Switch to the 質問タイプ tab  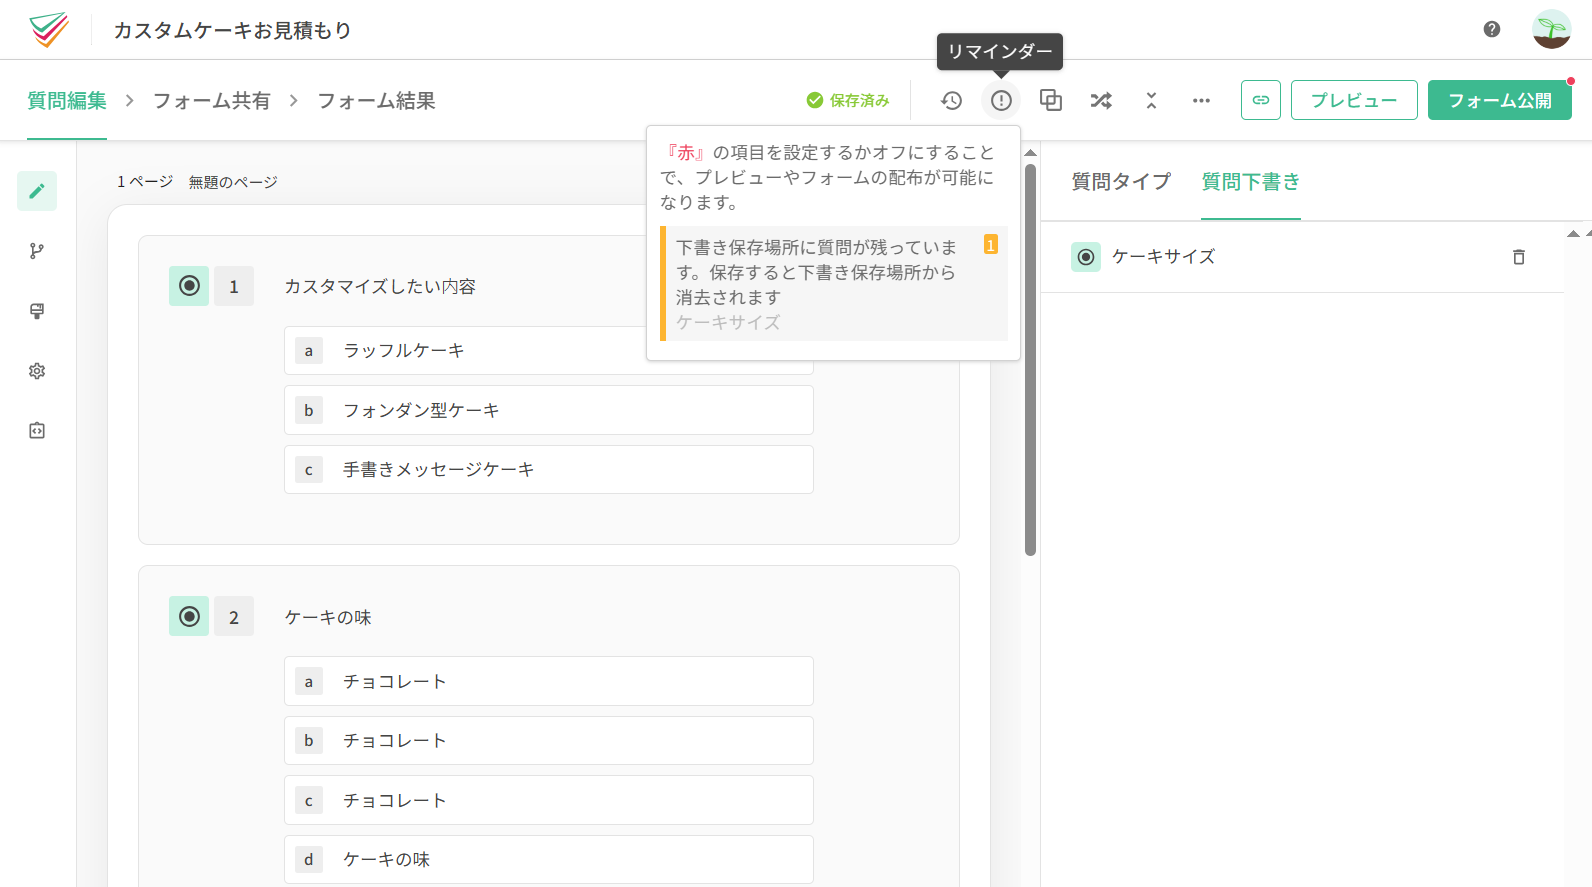pyautogui.click(x=1121, y=181)
